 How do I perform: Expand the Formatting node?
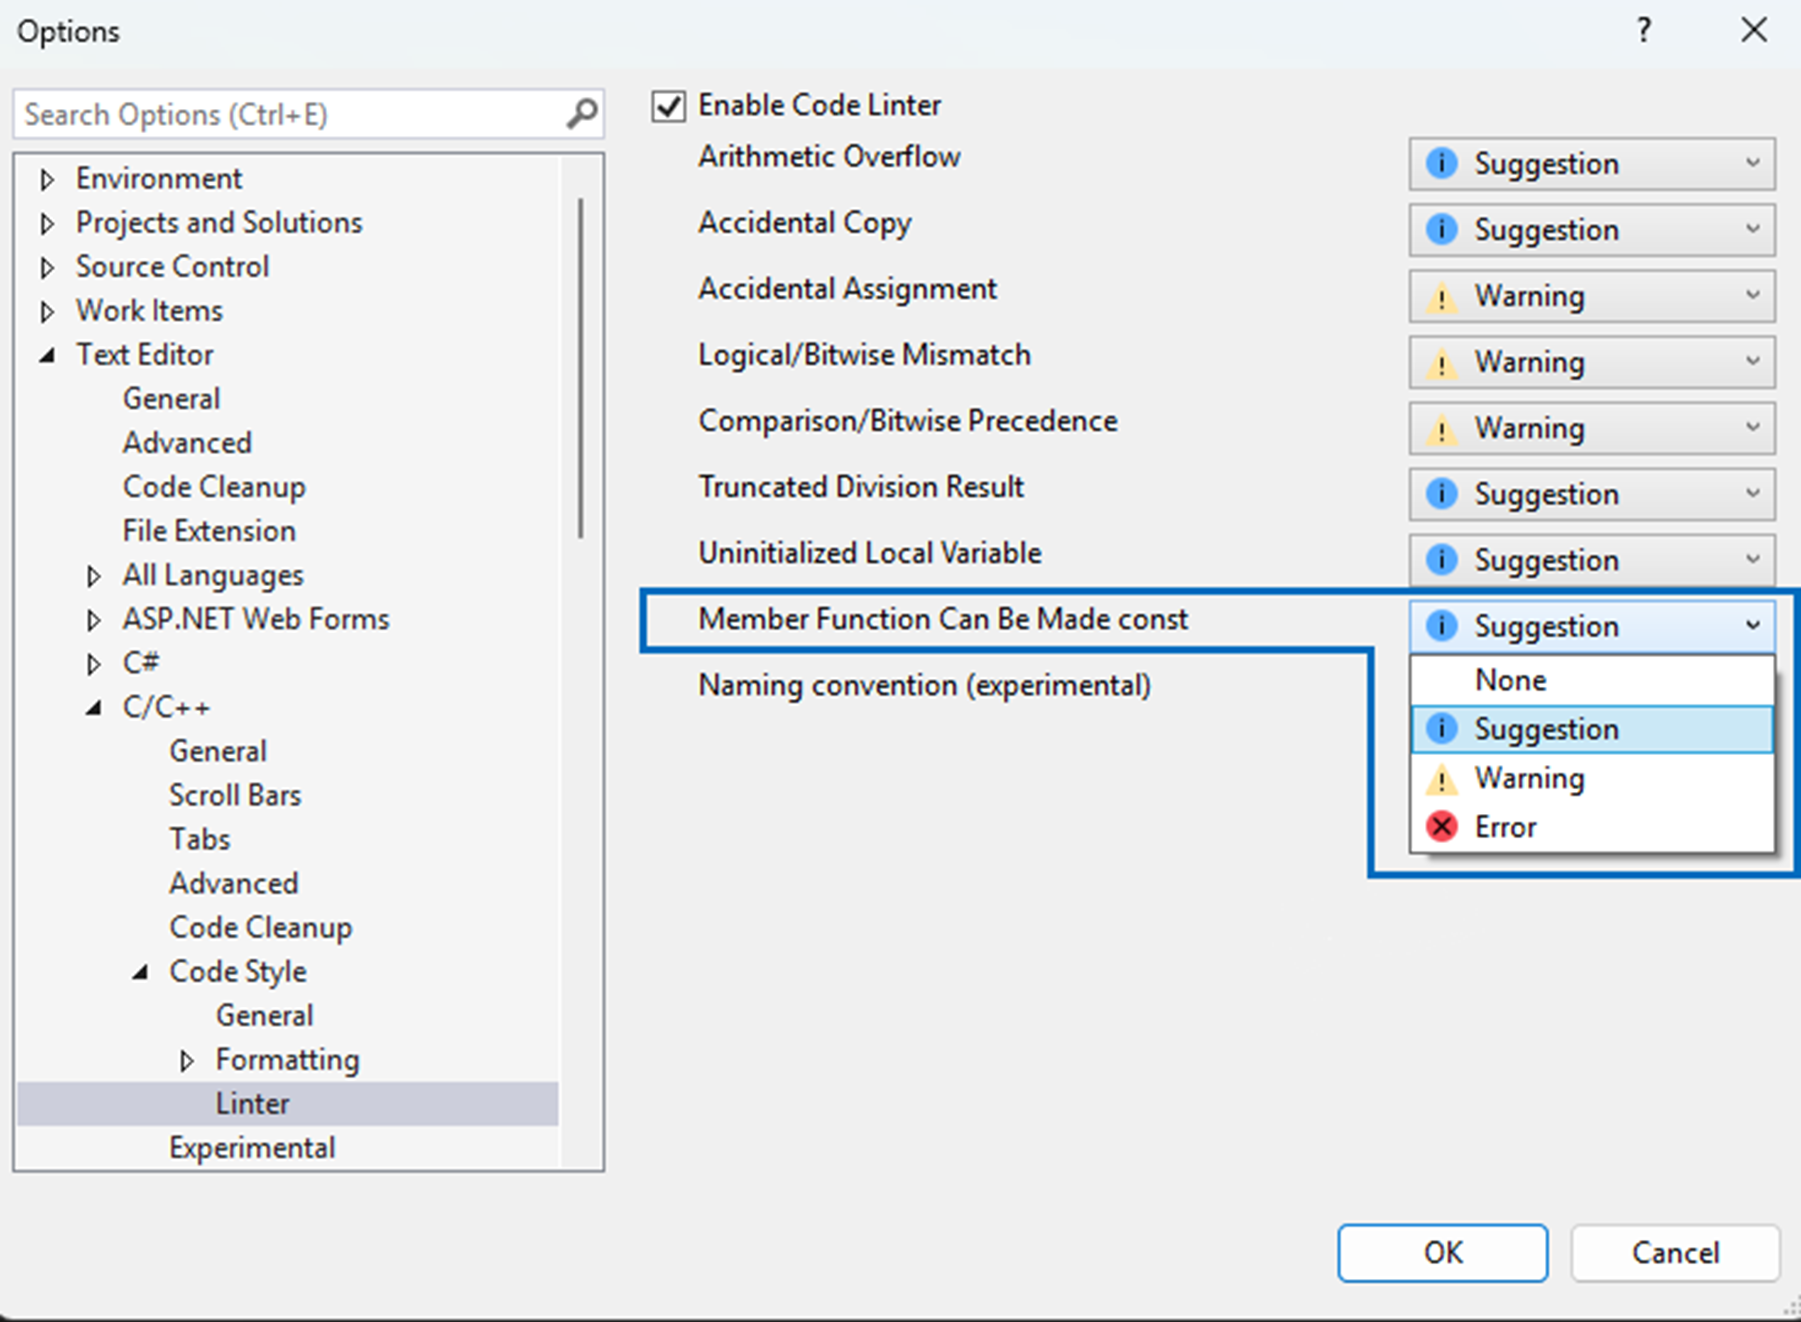click(186, 1060)
